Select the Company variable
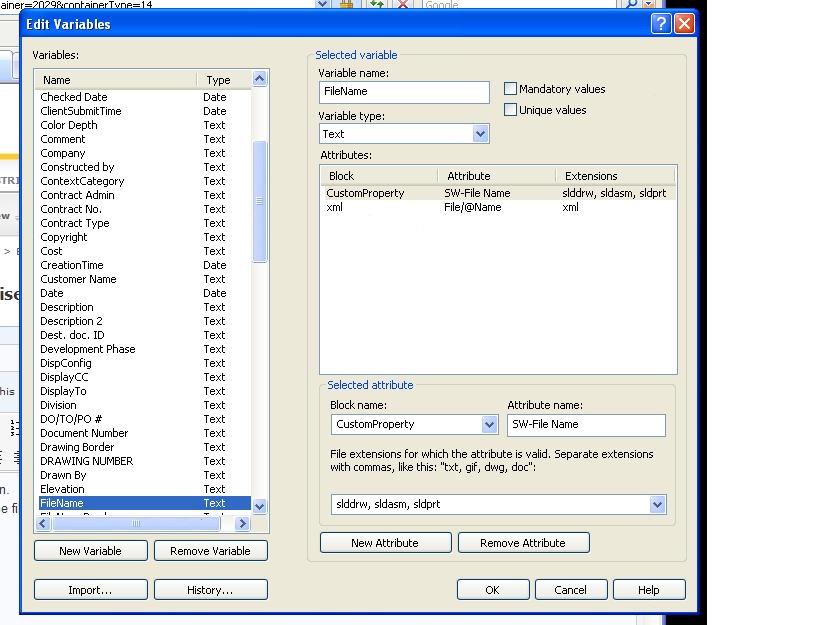 click(x=144, y=153)
